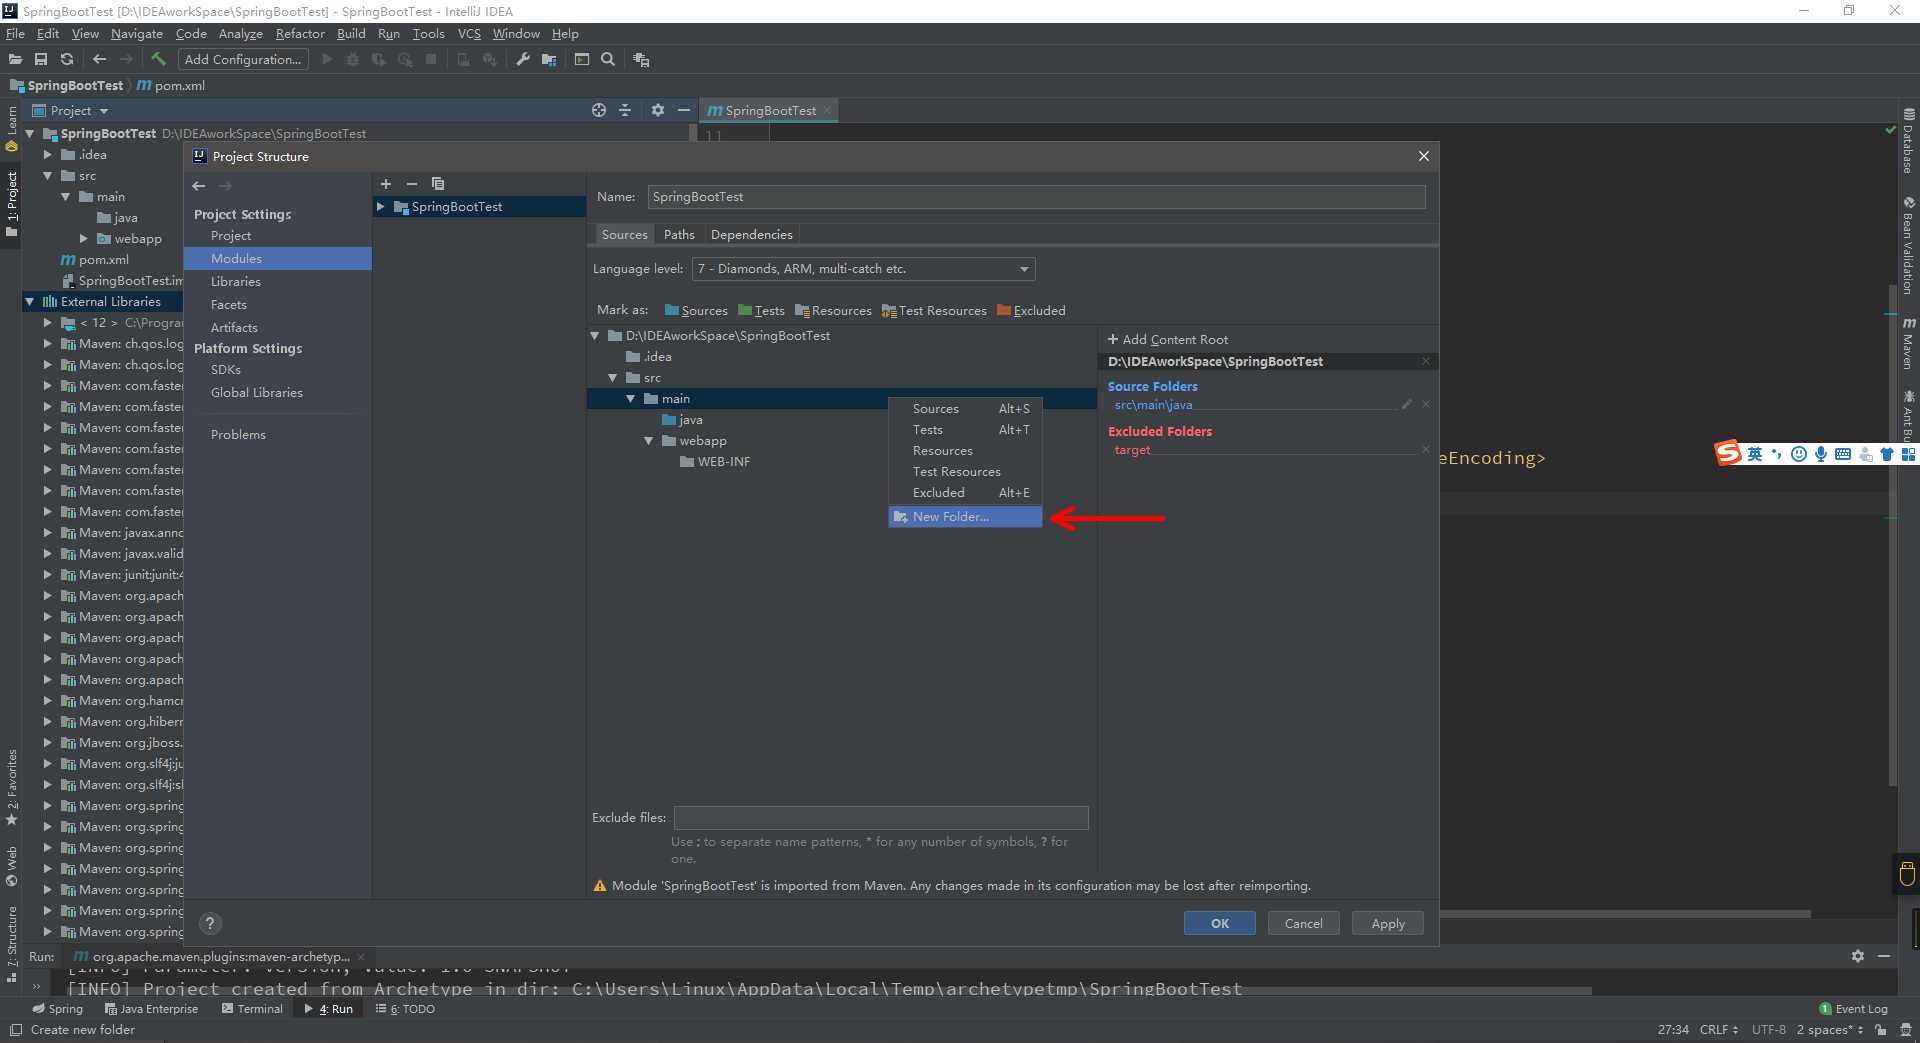This screenshot has height=1043, width=1920.
Task: Mark folder as Test Resources
Action: pos(934,311)
